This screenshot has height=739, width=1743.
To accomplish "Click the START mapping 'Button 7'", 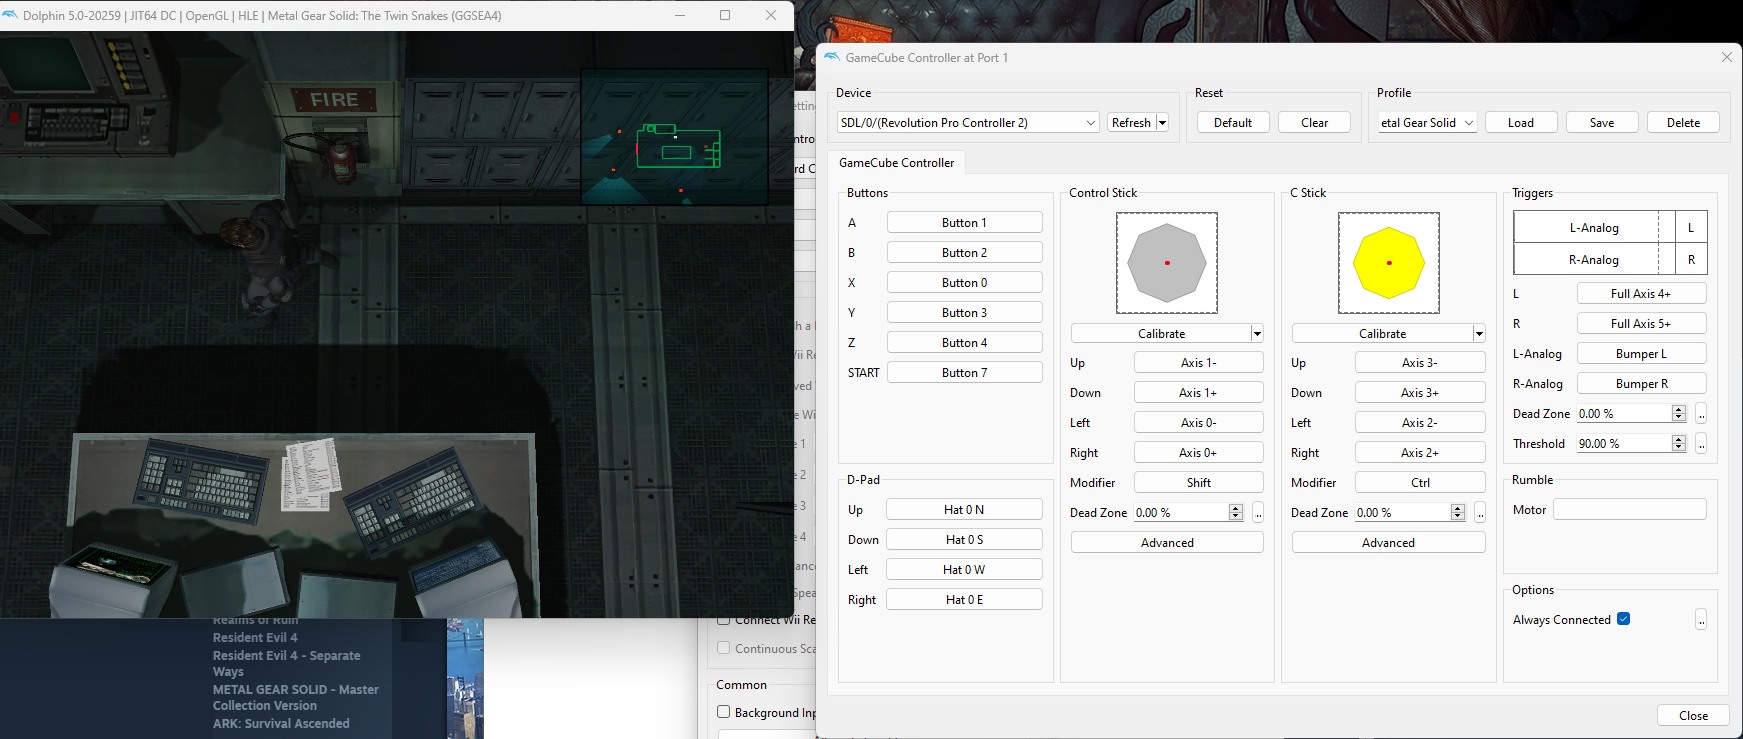I will point(965,372).
